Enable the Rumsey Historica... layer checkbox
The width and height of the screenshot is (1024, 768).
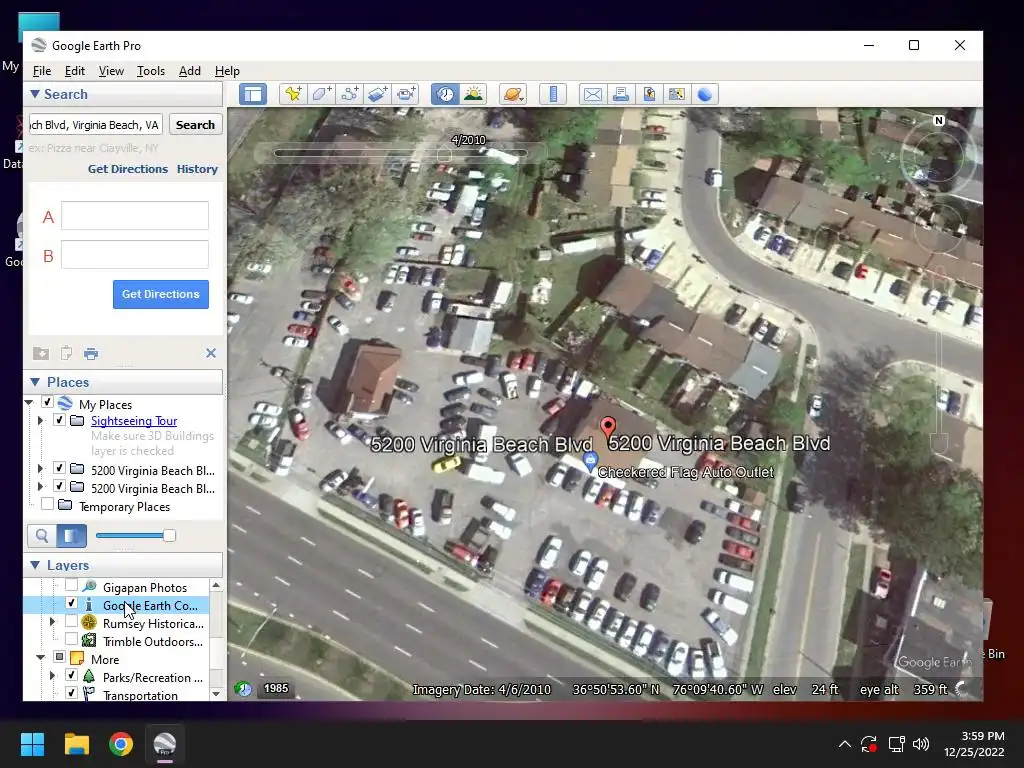tap(71, 621)
